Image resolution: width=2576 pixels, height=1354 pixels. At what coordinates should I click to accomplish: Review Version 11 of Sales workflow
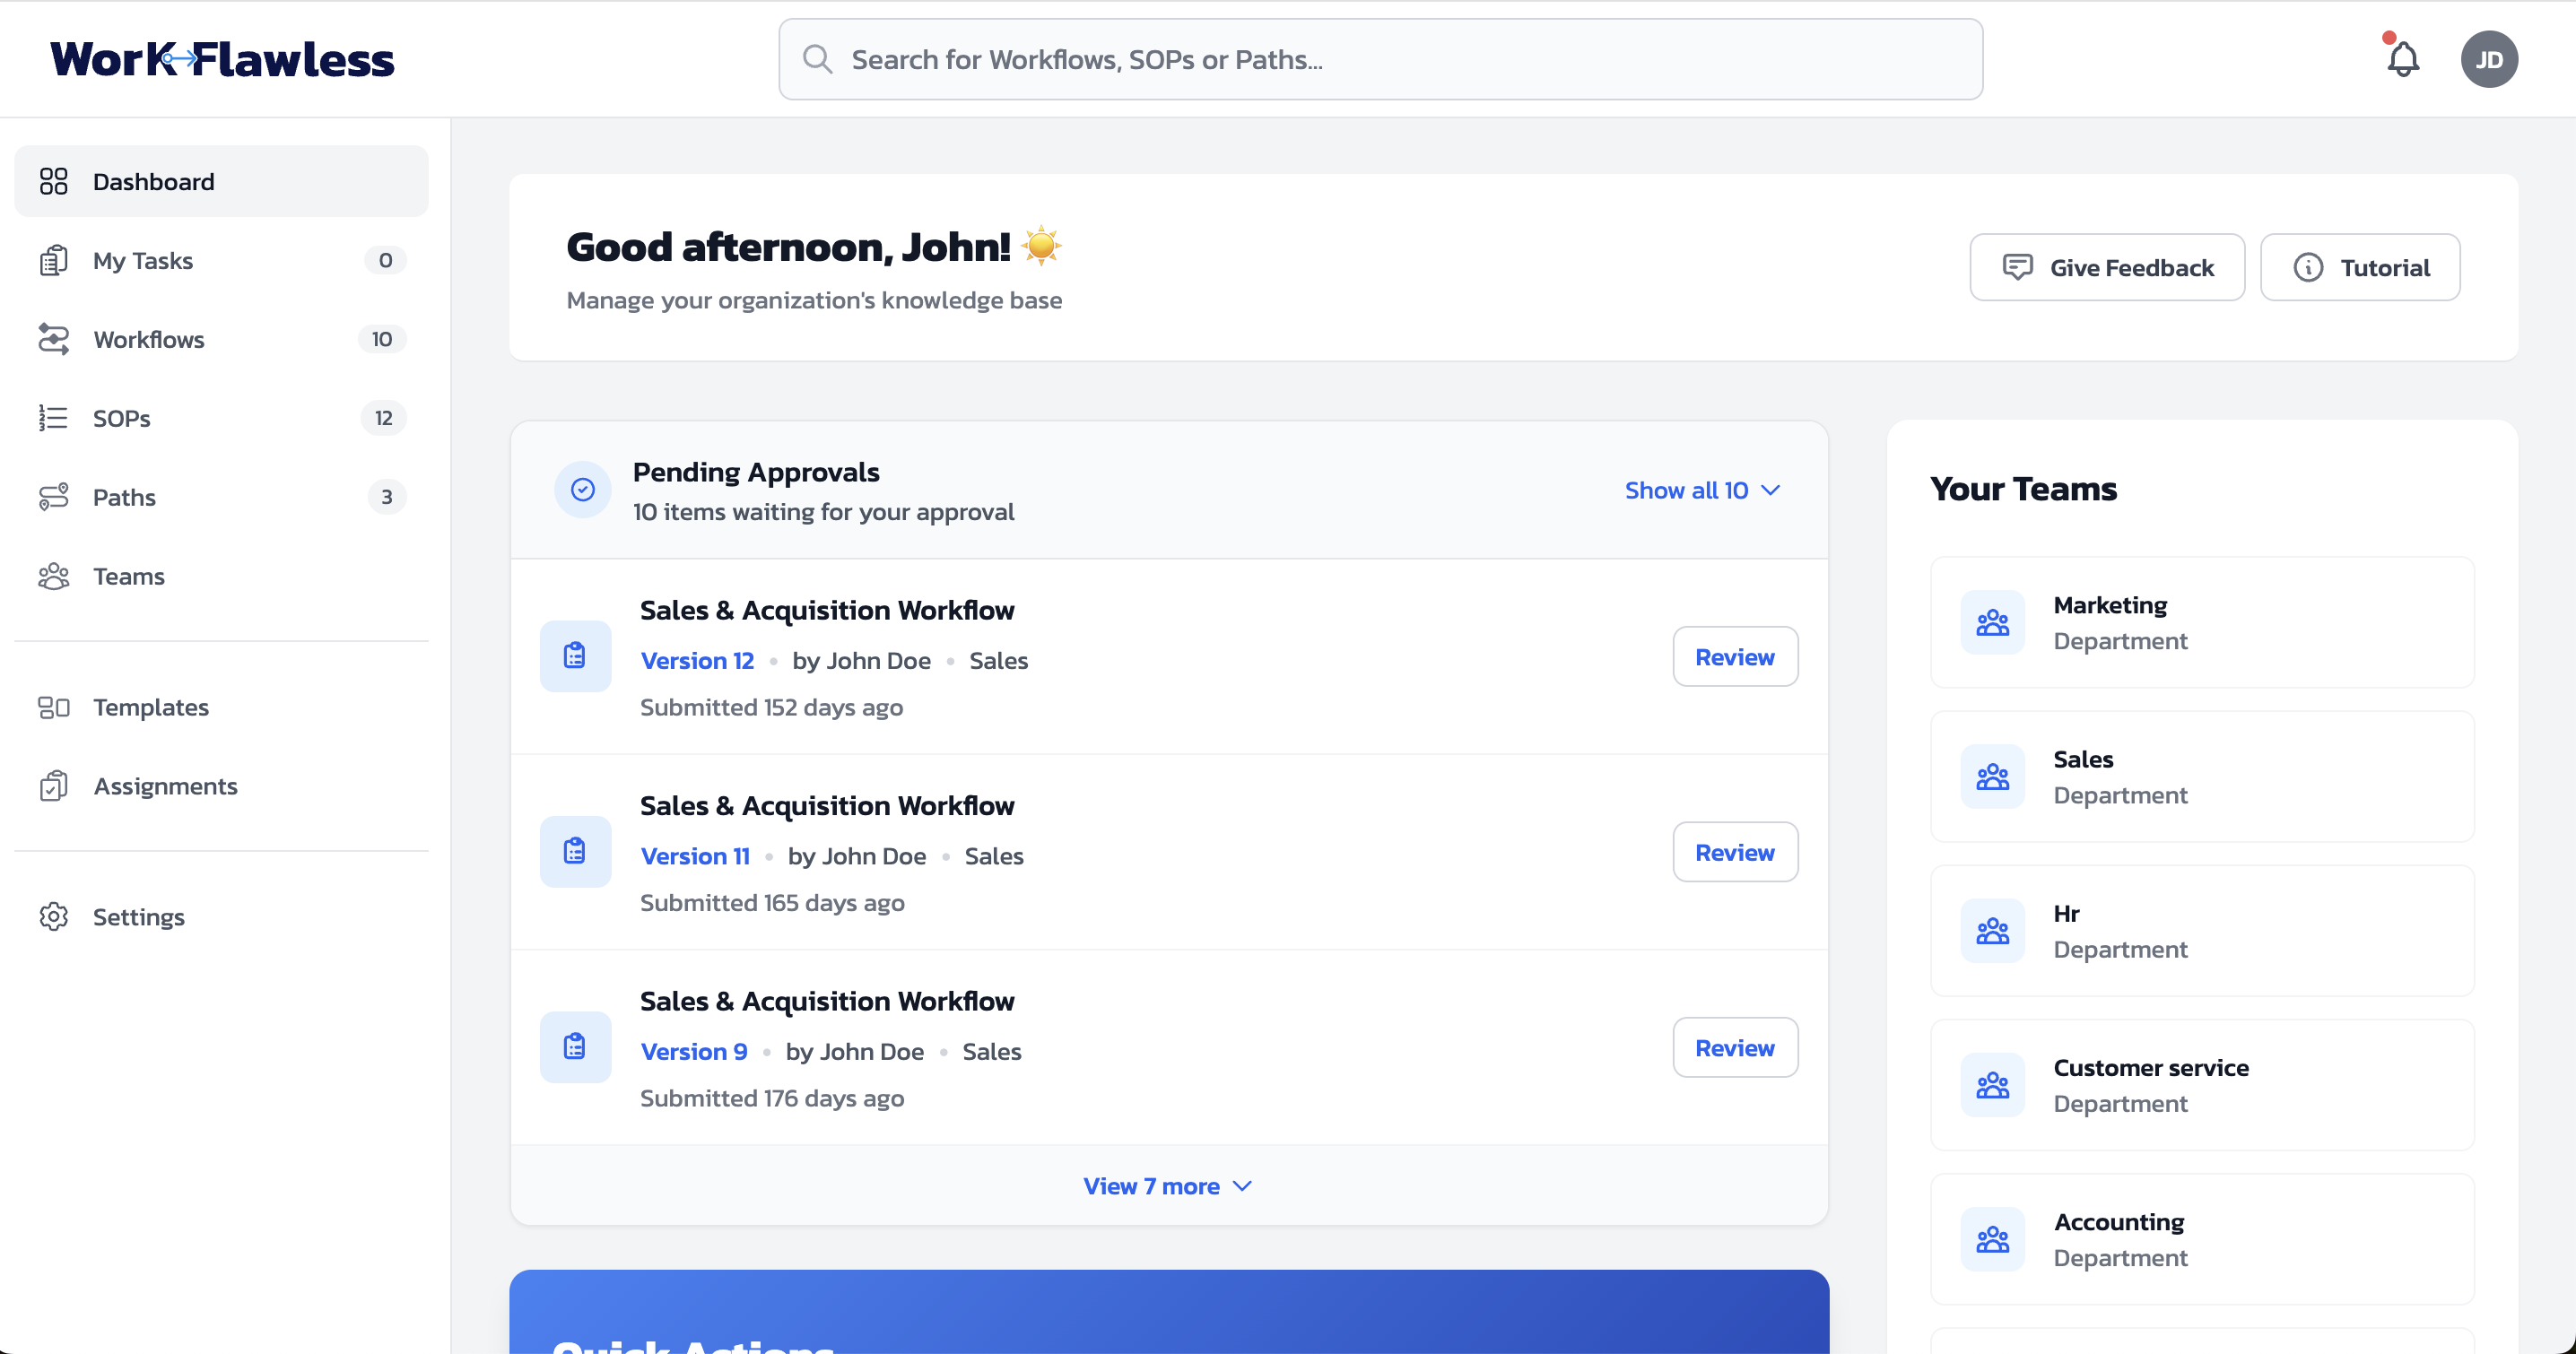coord(1734,852)
